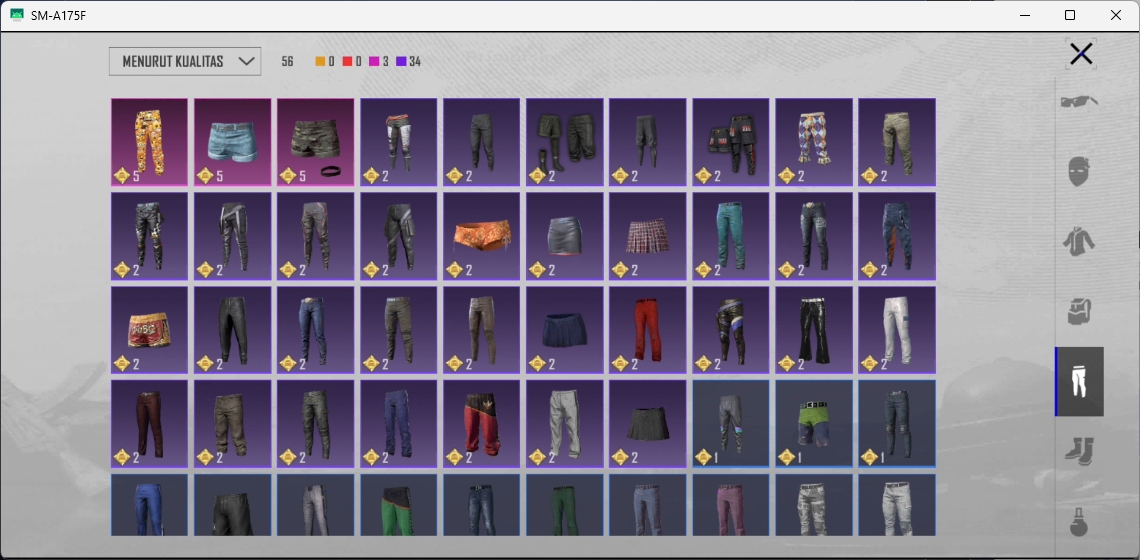The height and width of the screenshot is (560, 1140).
Task: Click the red quality count indicator
Action: [352, 62]
